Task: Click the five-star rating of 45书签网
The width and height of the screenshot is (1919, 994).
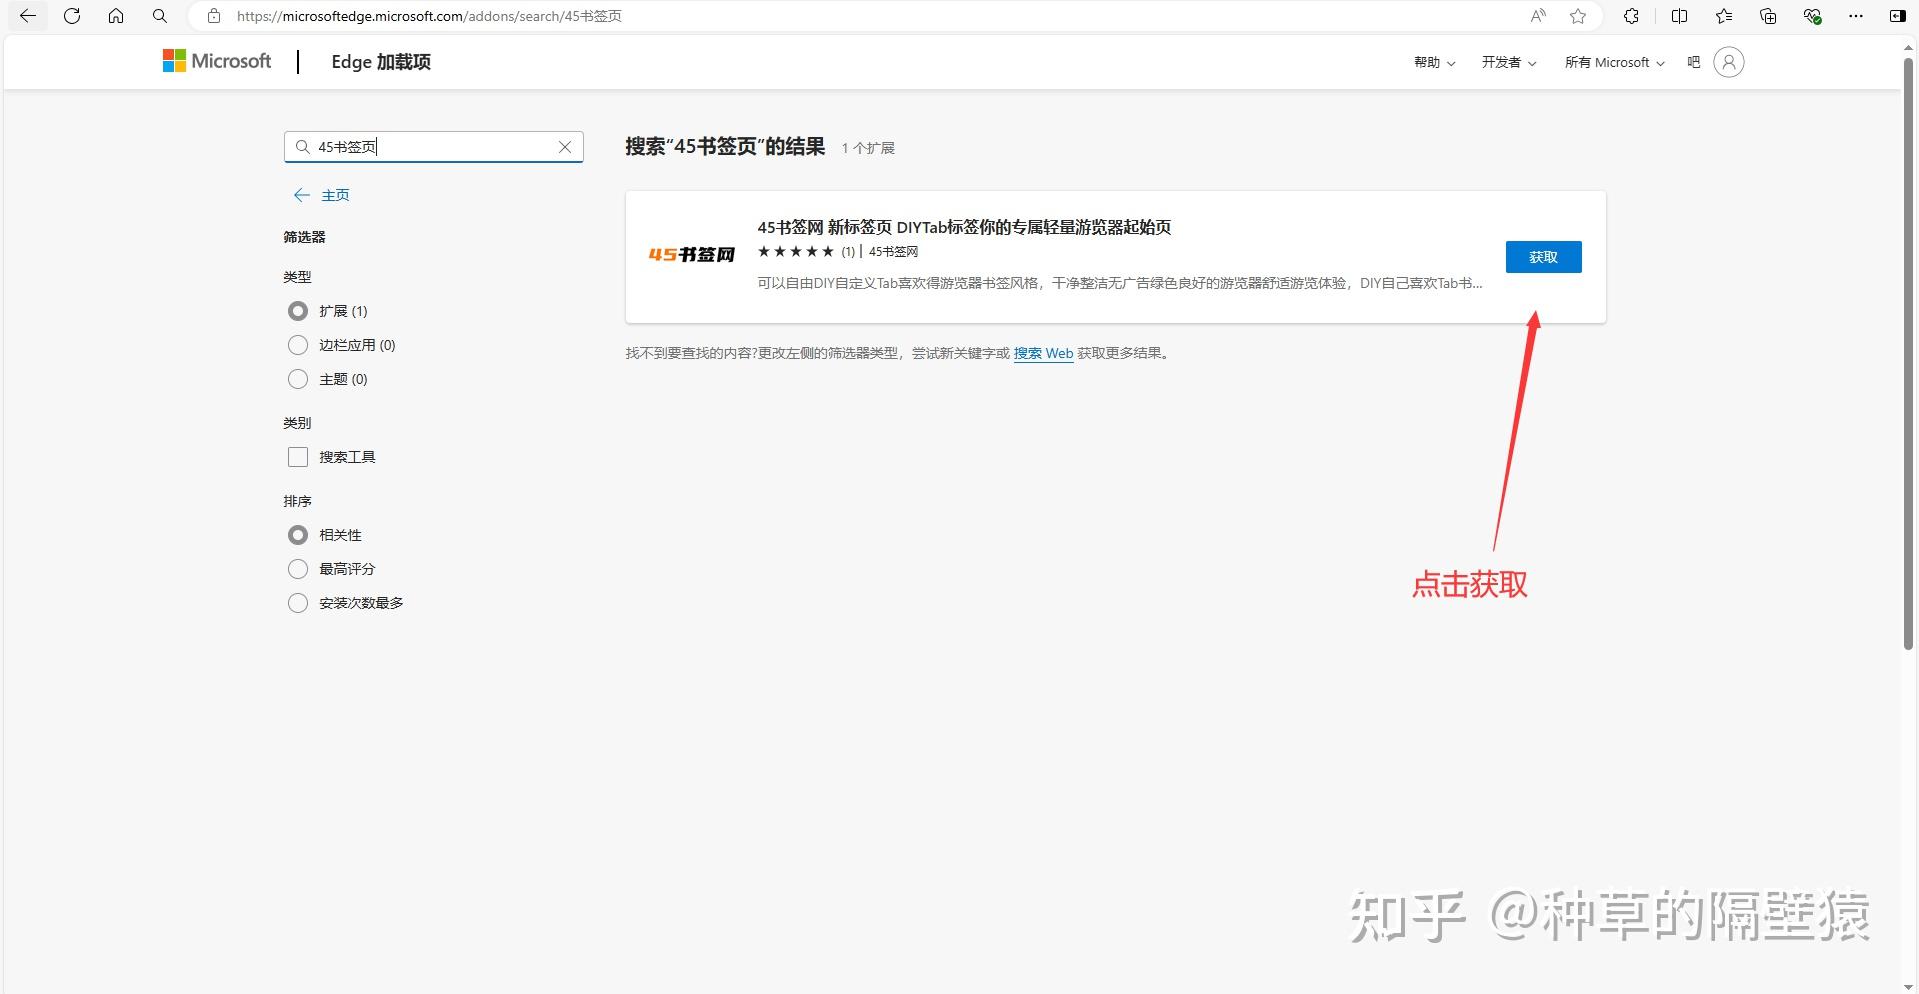Action: click(795, 252)
